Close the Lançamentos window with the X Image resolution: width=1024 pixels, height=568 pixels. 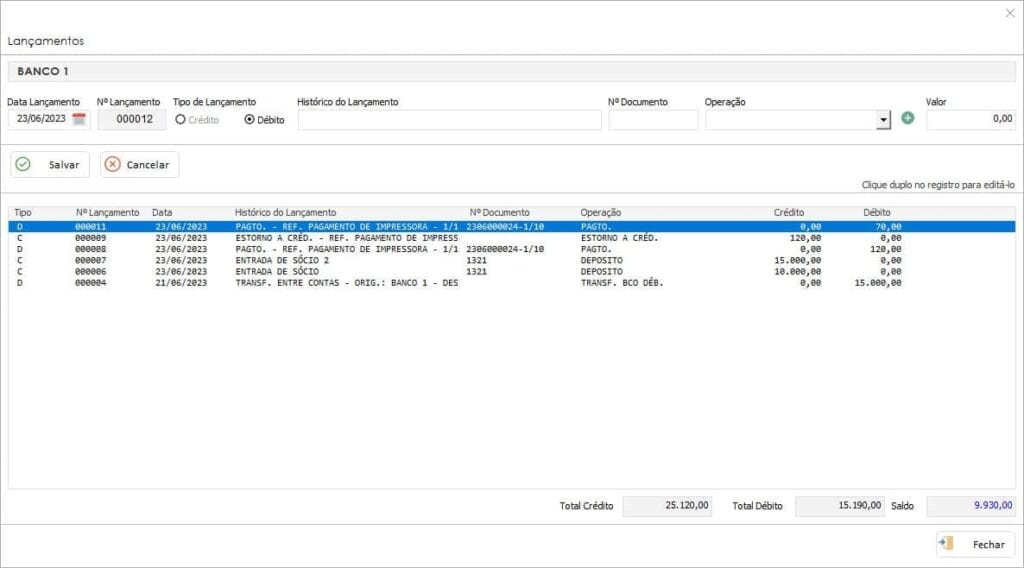click(1009, 13)
